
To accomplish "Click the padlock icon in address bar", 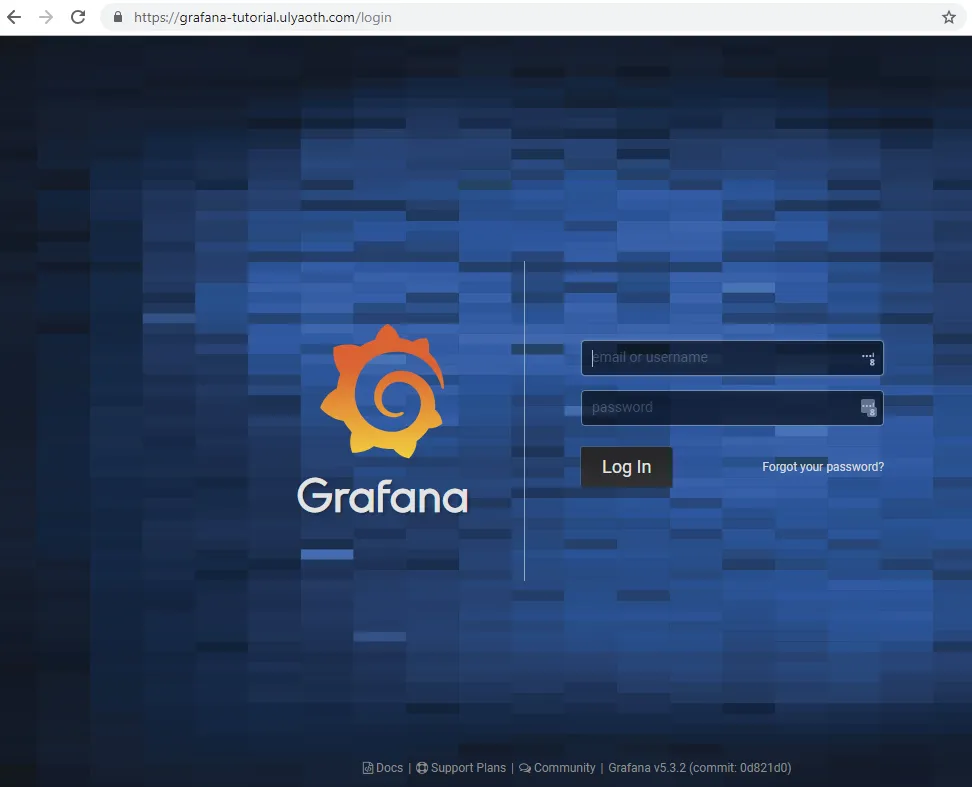I will 118,17.
